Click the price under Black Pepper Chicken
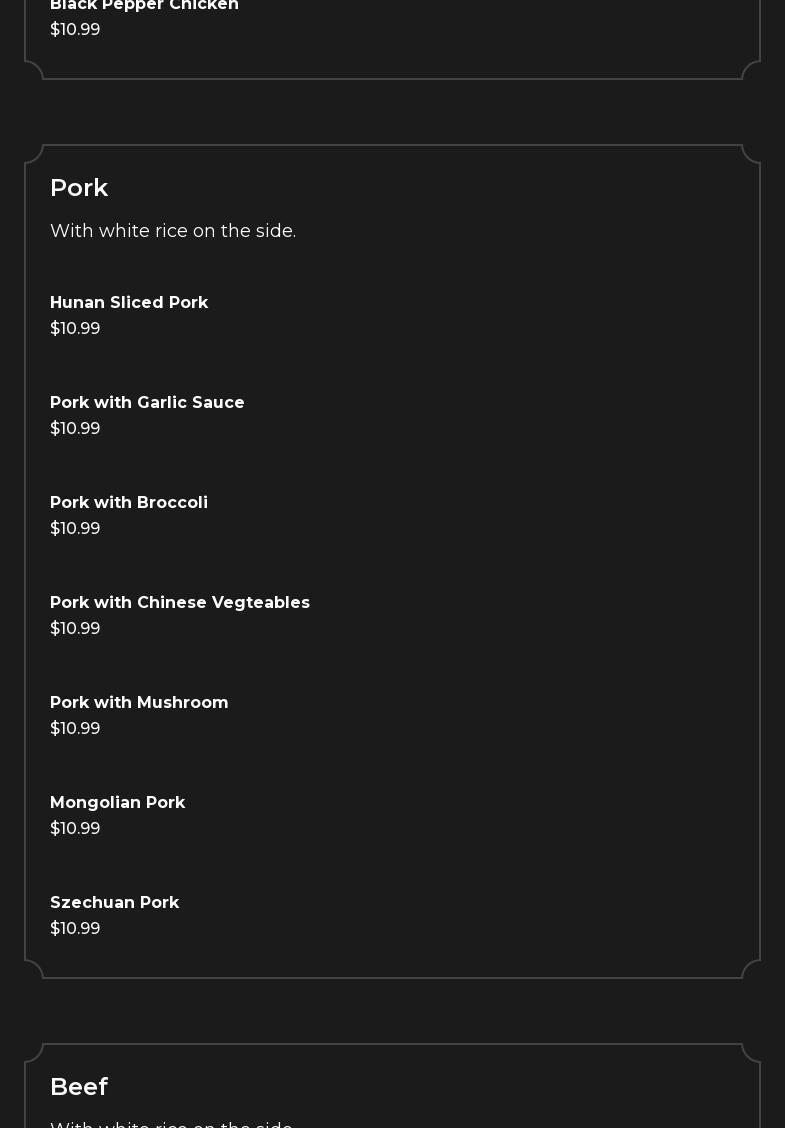Viewport: 785px width, 1128px height. tap(75, 30)
